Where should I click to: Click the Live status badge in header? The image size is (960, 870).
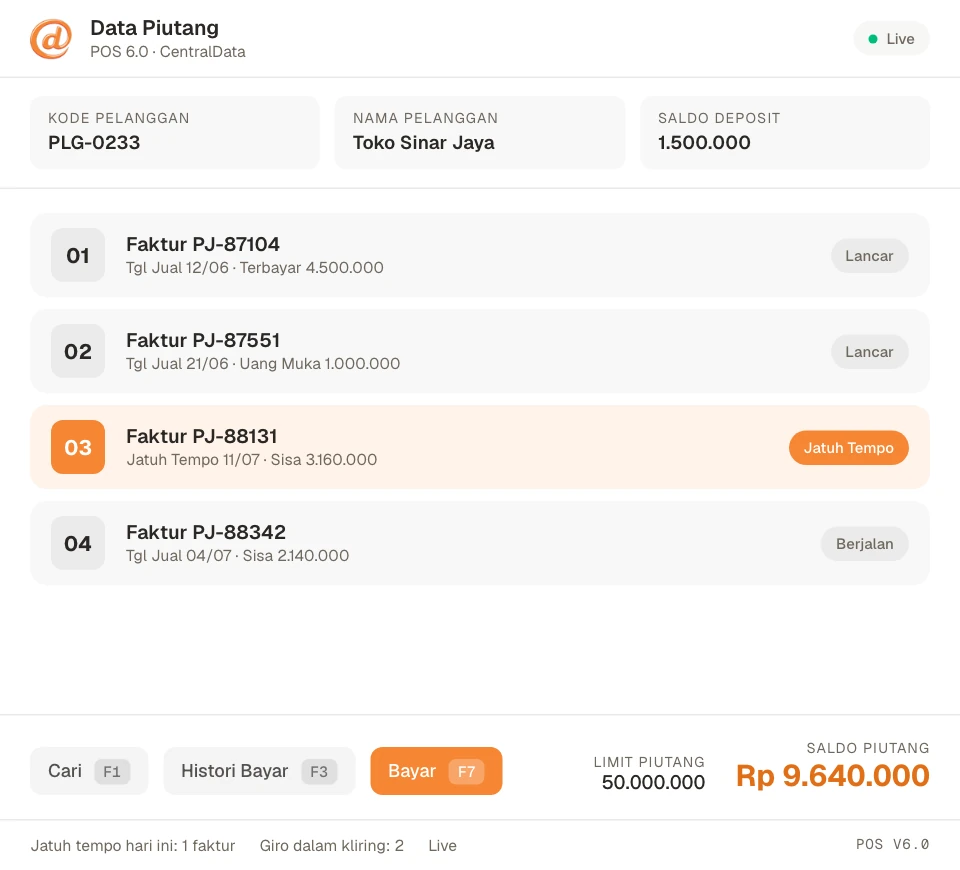tap(891, 39)
